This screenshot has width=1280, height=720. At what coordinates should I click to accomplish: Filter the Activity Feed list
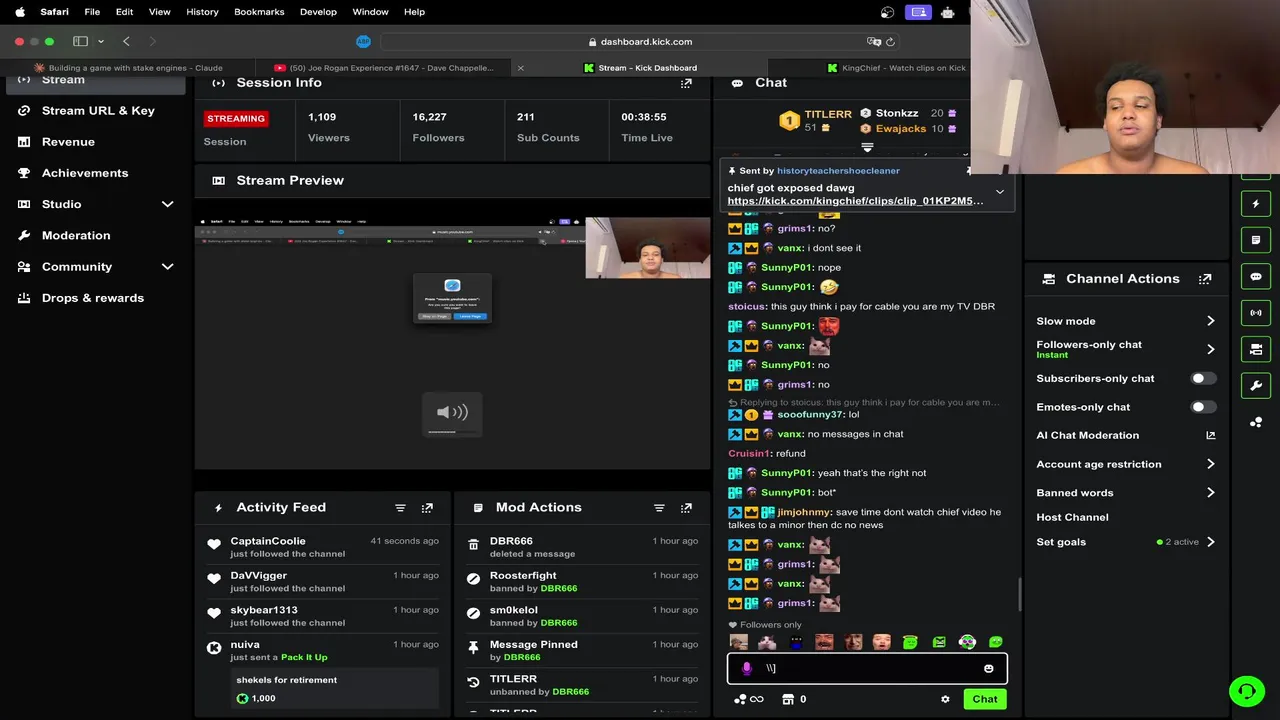400,508
